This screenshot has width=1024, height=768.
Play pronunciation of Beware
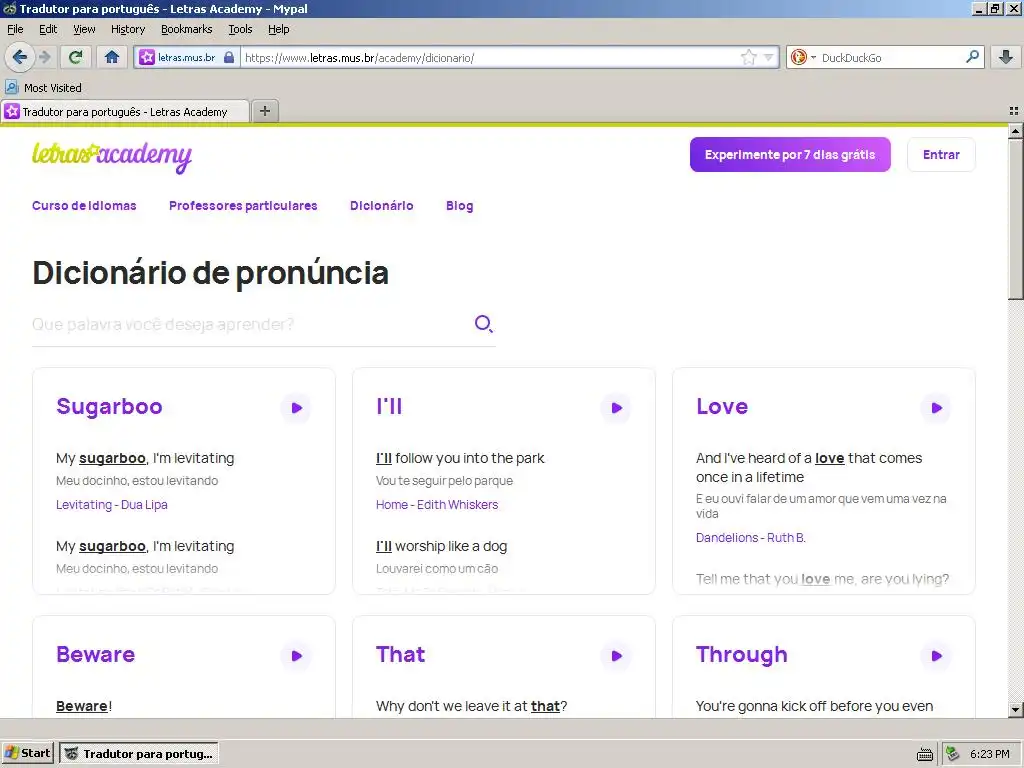tap(296, 656)
